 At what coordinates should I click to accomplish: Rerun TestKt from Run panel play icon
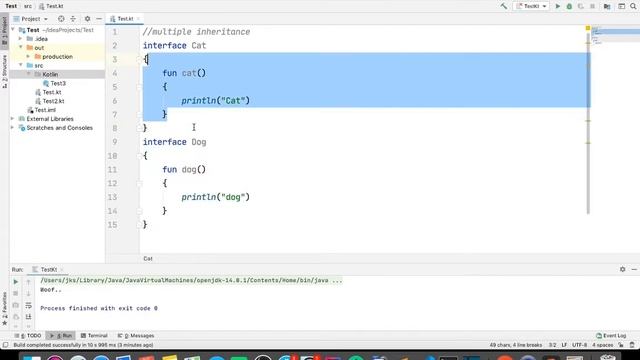click(x=16, y=282)
